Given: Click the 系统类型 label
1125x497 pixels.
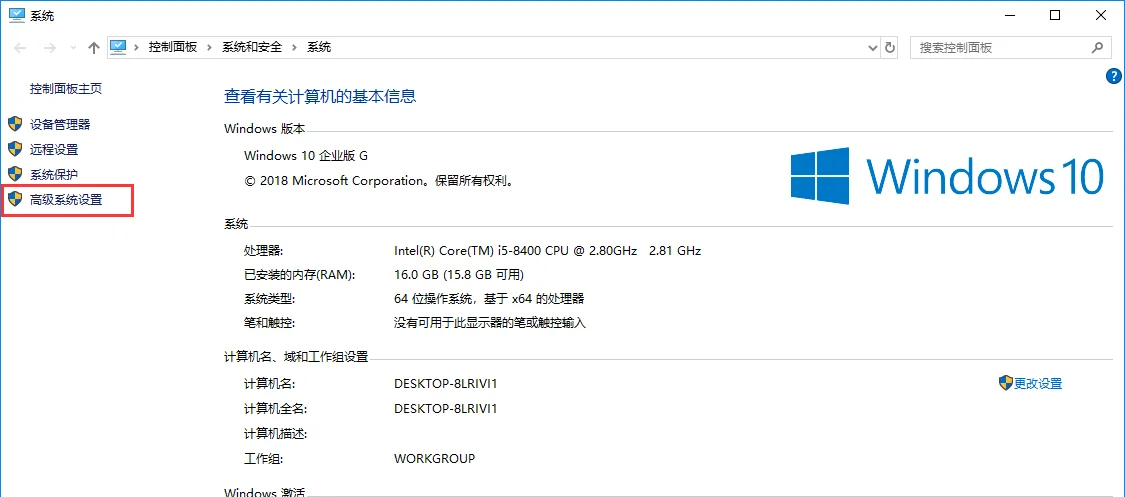Looking at the screenshot, I should tap(270, 298).
